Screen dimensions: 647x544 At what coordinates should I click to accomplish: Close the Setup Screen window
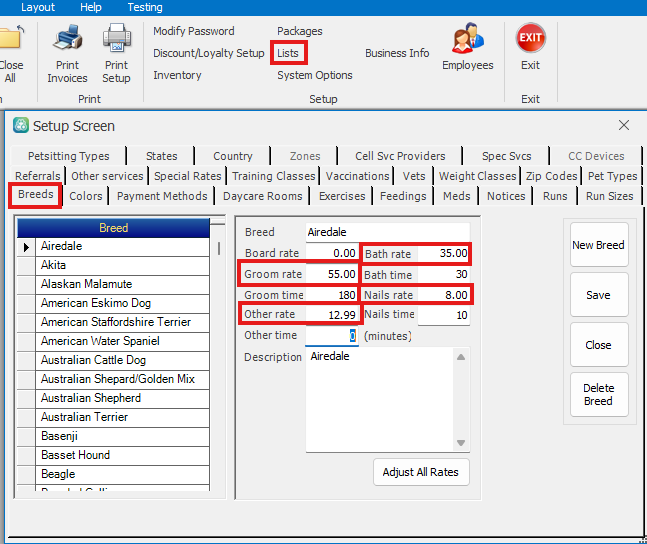pos(623,125)
